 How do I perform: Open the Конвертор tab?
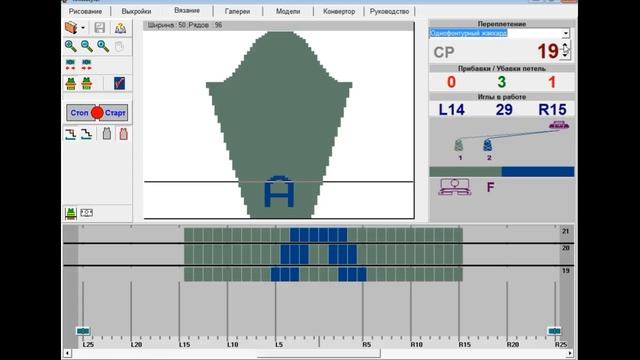click(x=339, y=11)
